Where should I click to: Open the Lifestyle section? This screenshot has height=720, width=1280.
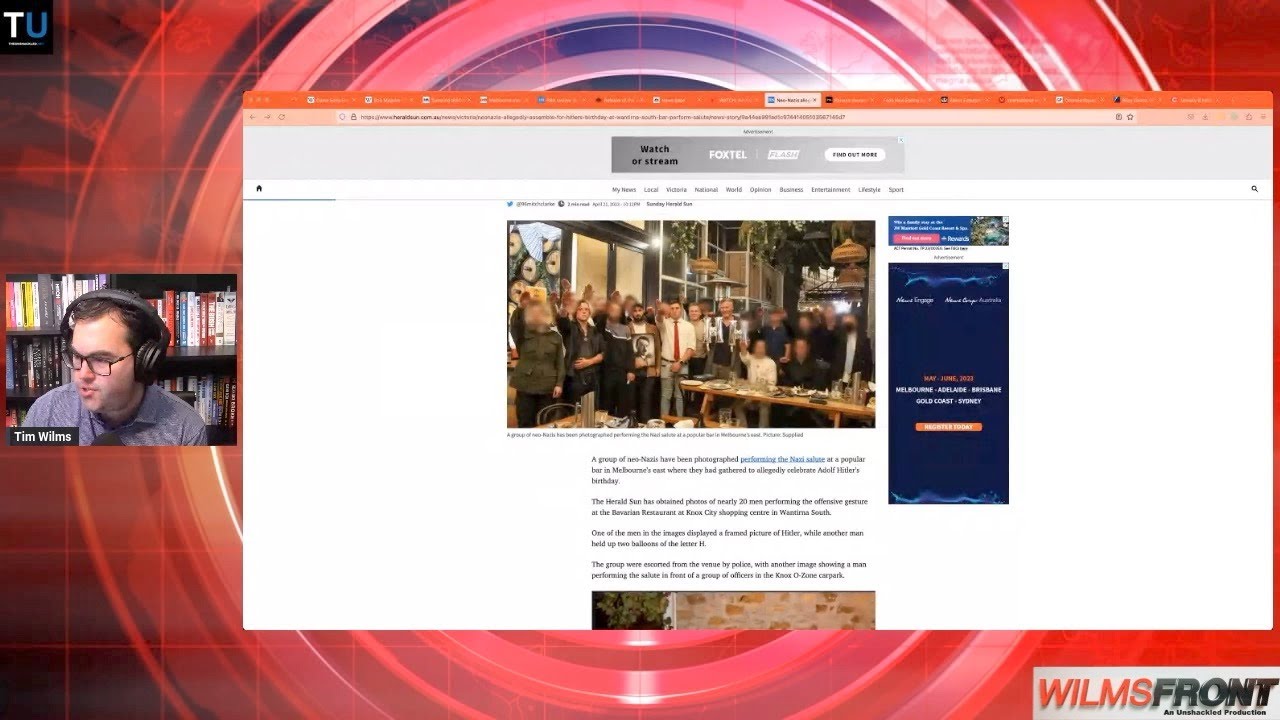[x=869, y=189]
